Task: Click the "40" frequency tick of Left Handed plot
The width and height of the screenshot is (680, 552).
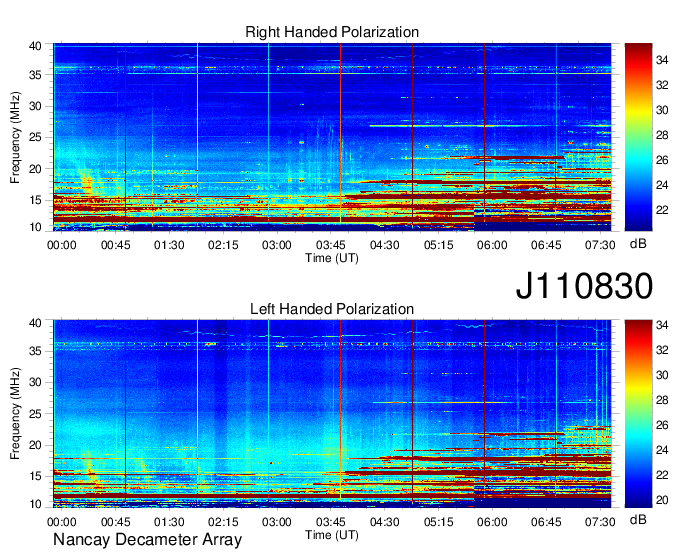Action: pyautogui.click(x=35, y=323)
